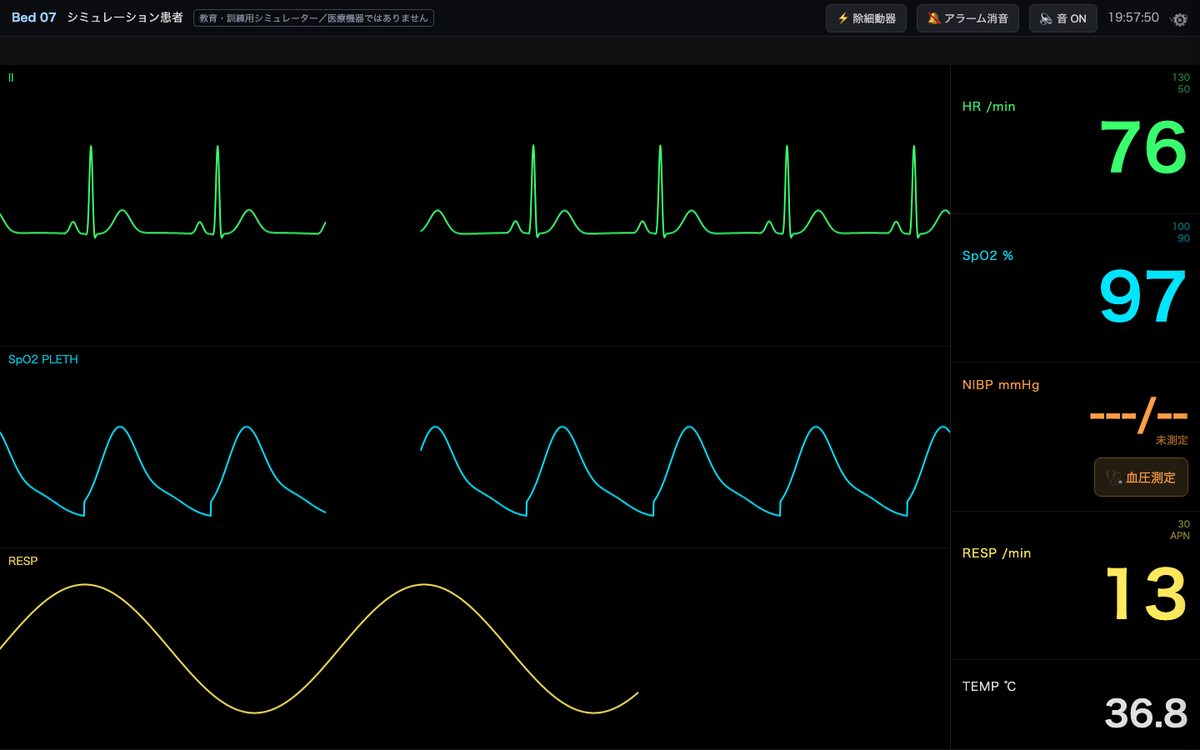This screenshot has height=750, width=1200.
Task: Silence alarms with アラーム消音 button
Action: pyautogui.click(x=968, y=18)
